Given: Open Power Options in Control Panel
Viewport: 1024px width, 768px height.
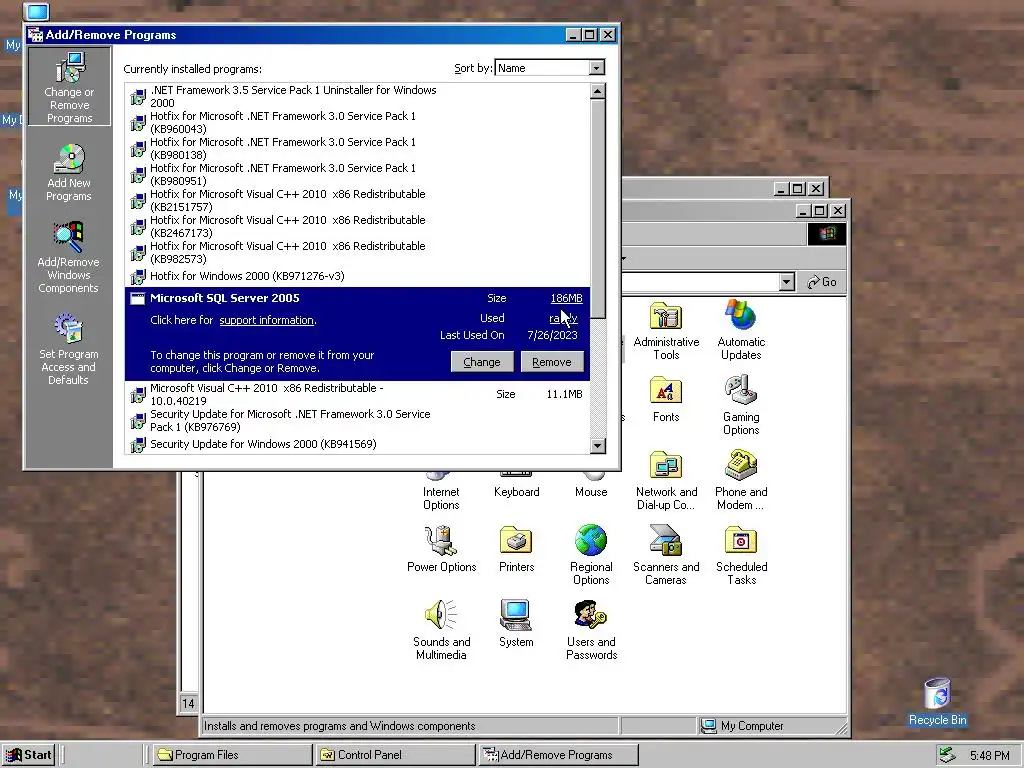Looking at the screenshot, I should coord(441,549).
